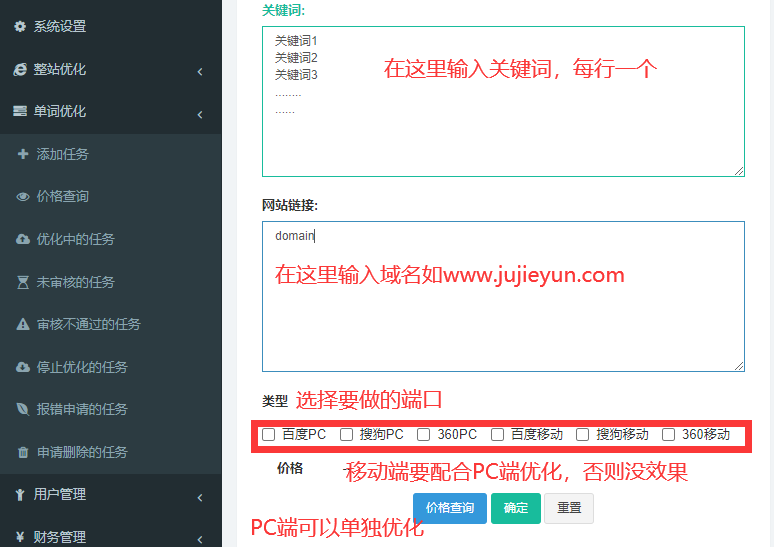Click the plus icon beside 添加任务

pos(23,154)
